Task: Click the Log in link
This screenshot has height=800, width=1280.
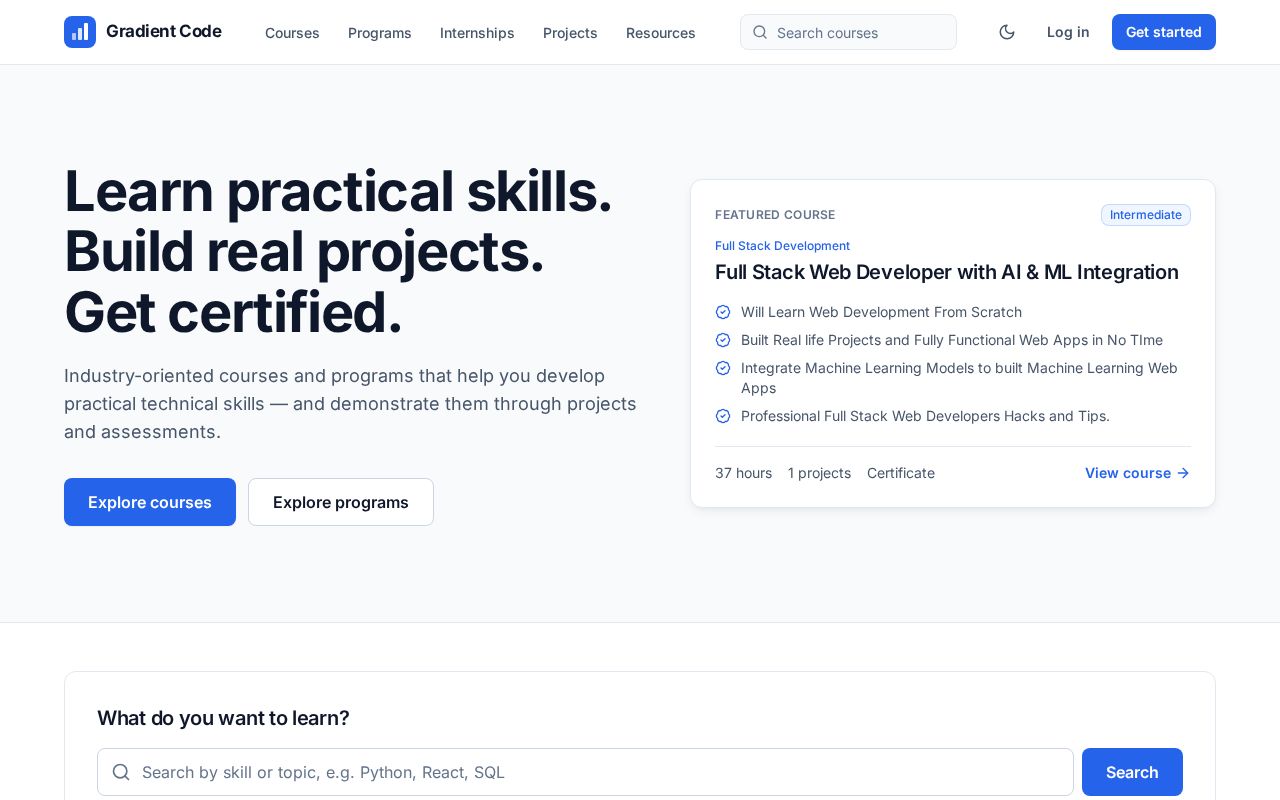Action: pos(1068,32)
